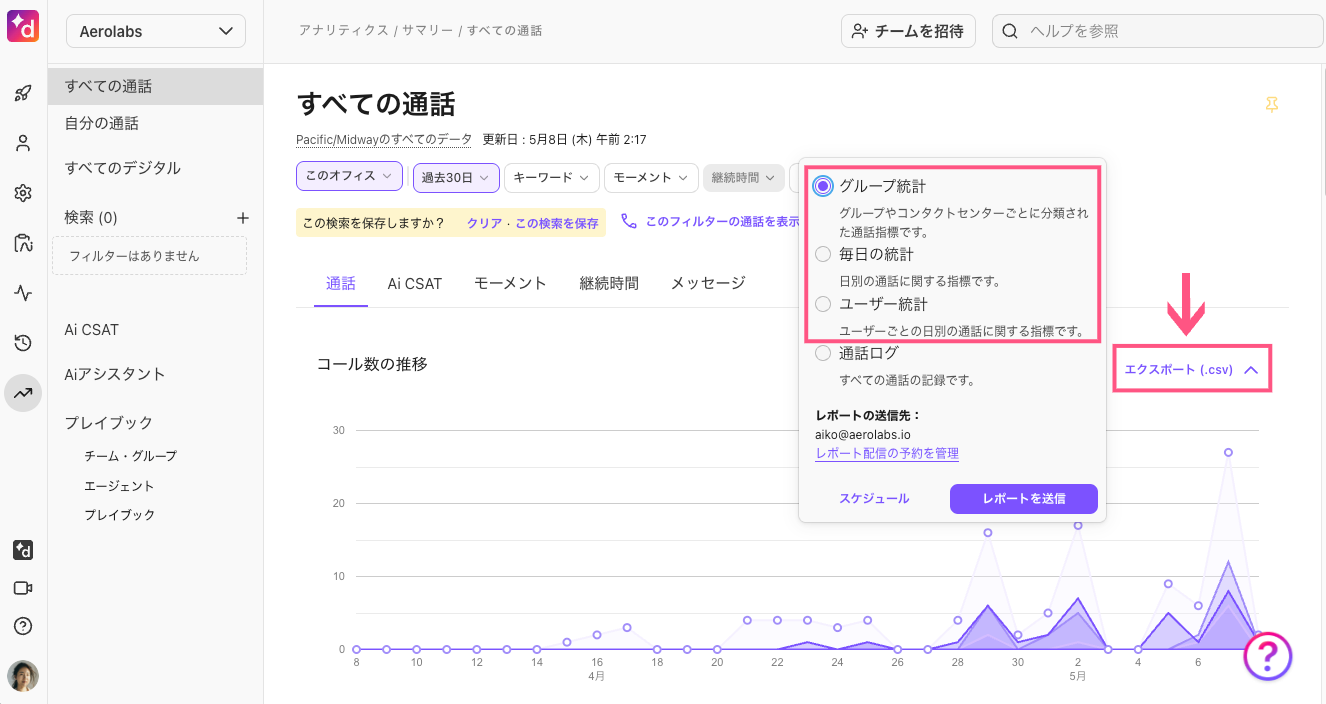
Task: Open the user profile icon in sidebar
Action: [23, 143]
